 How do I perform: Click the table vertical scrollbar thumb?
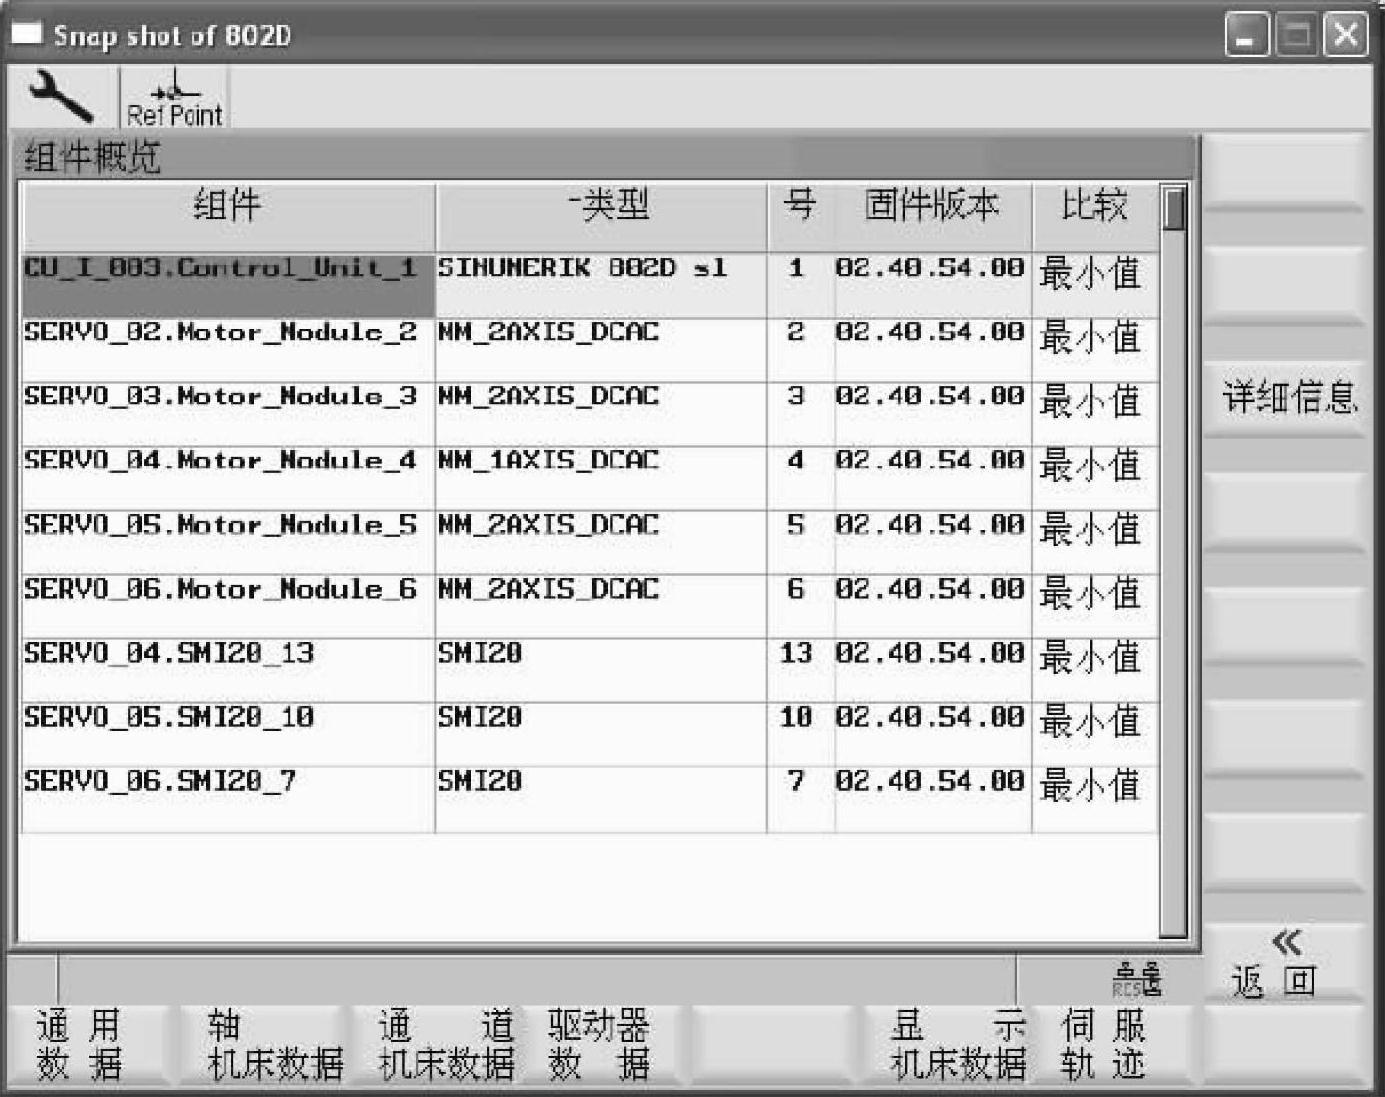pyautogui.click(x=1175, y=208)
